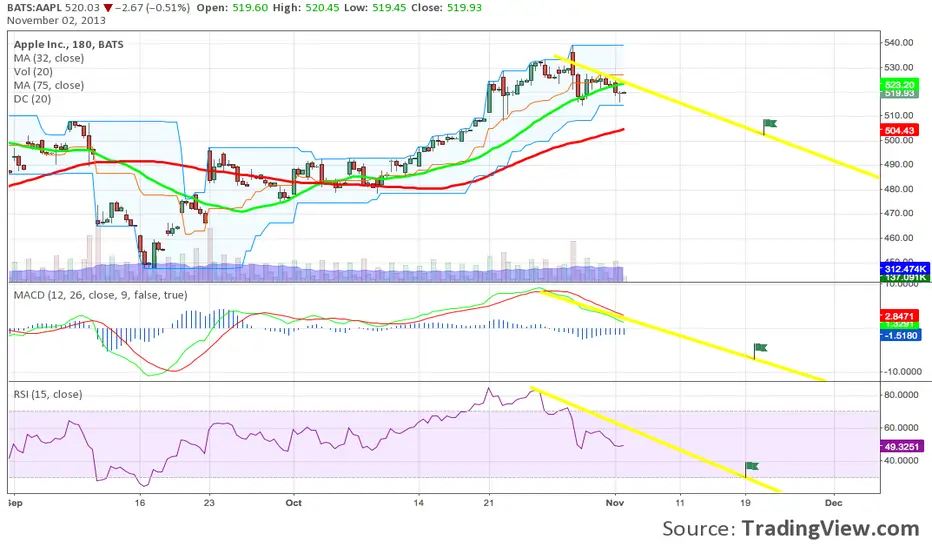Click the 470.00 price axis label
This screenshot has height=550, width=932.
(x=899, y=213)
